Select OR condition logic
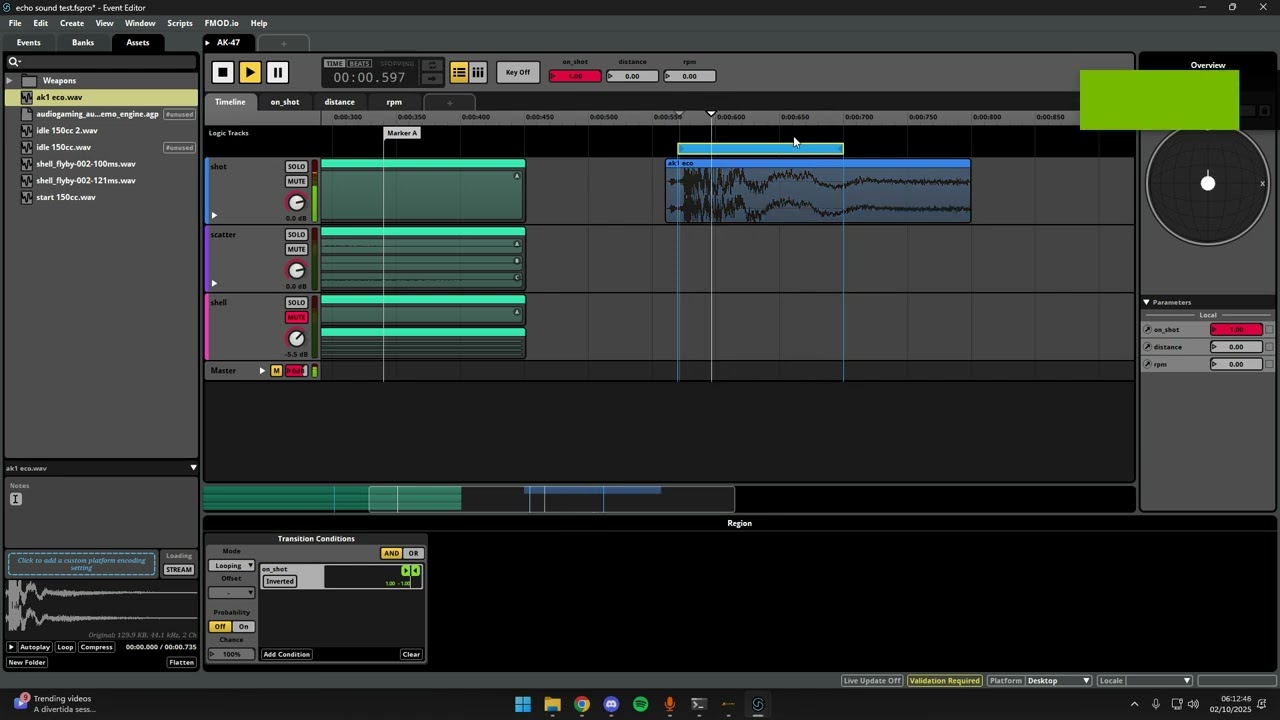Screen dimensions: 1280x720 413,553
